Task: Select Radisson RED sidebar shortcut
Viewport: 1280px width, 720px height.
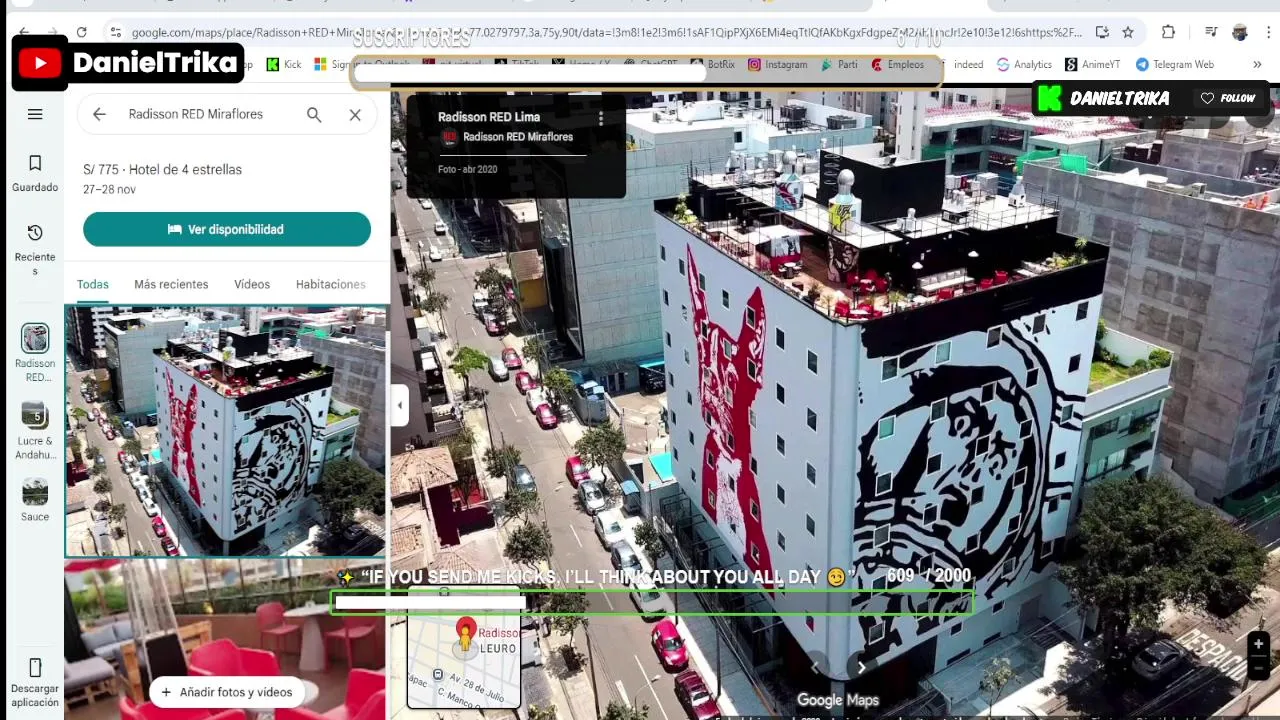Action: click(x=35, y=353)
